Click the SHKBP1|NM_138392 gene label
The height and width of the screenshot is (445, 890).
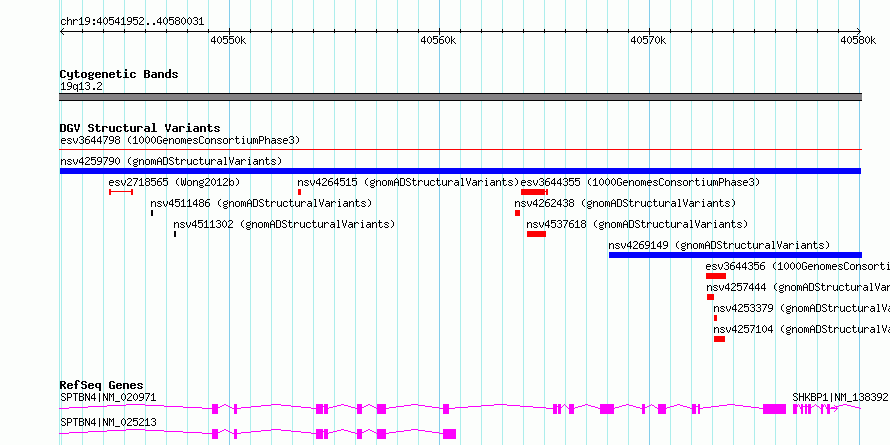pyautogui.click(x=840, y=397)
